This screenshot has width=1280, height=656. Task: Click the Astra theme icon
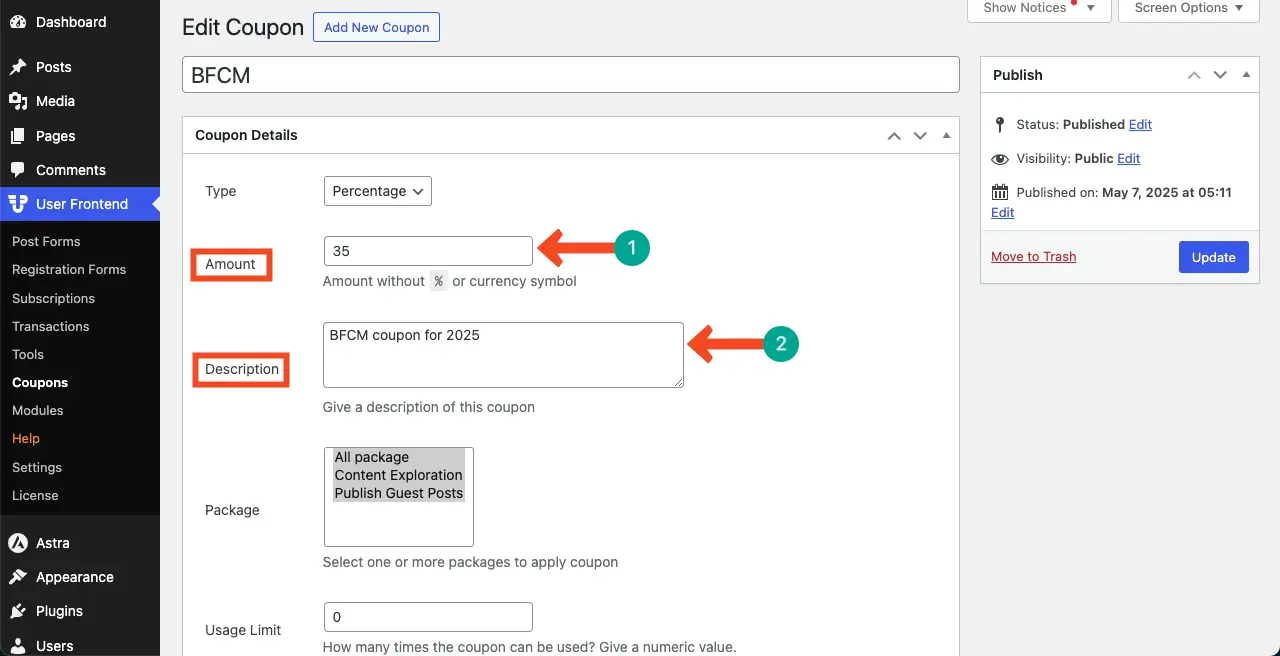tap(18, 543)
